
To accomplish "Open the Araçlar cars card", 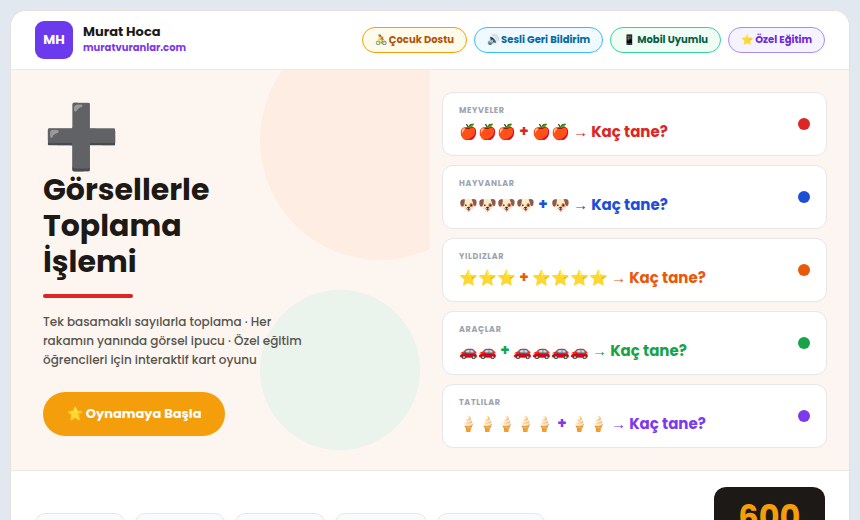I will click(634, 343).
